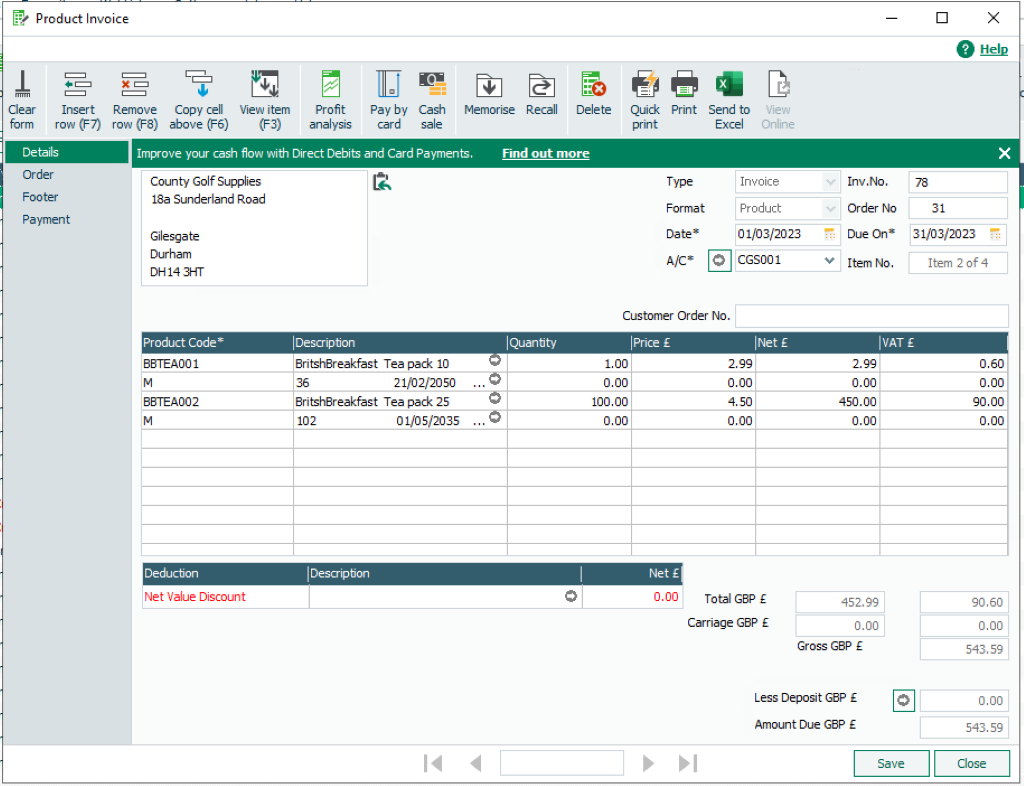Open the Less Deposit arrow button

904,700
